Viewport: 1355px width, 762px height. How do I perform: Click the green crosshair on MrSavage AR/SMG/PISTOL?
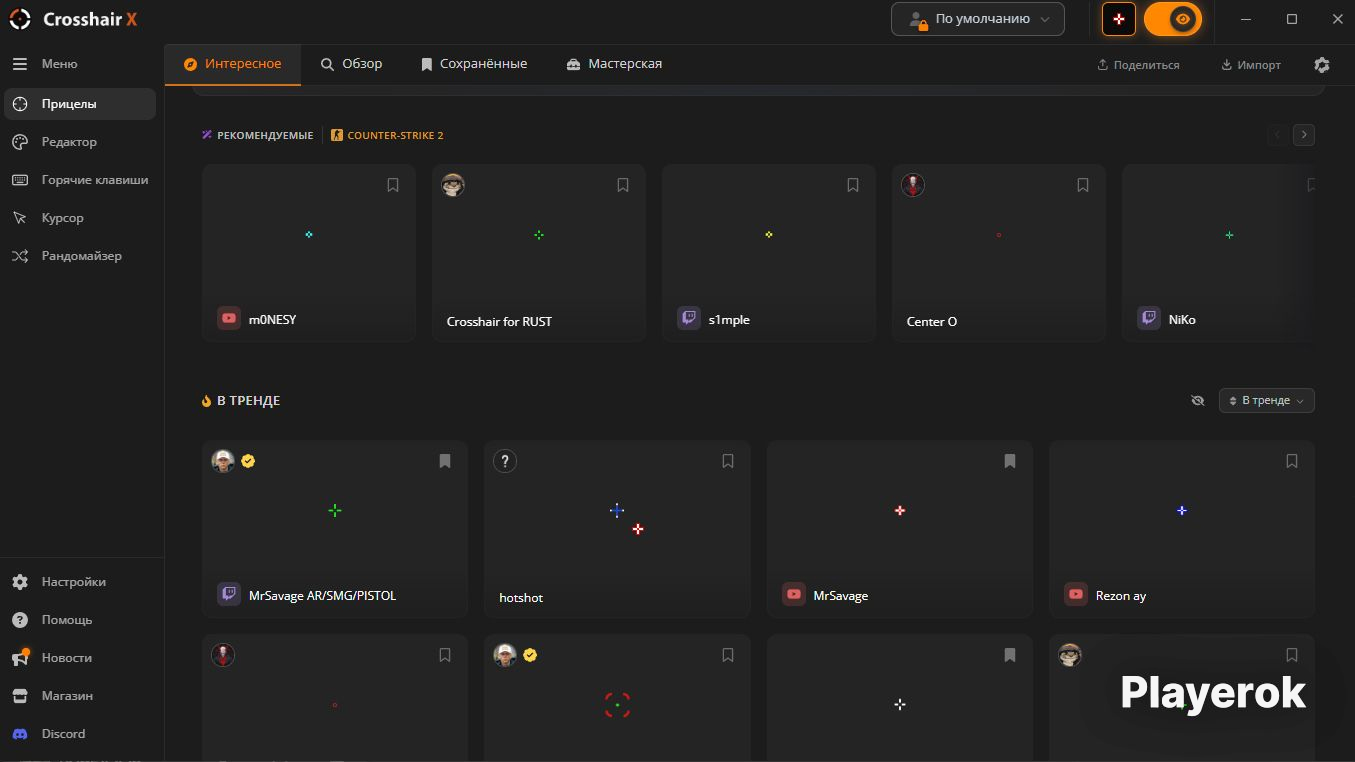point(335,511)
